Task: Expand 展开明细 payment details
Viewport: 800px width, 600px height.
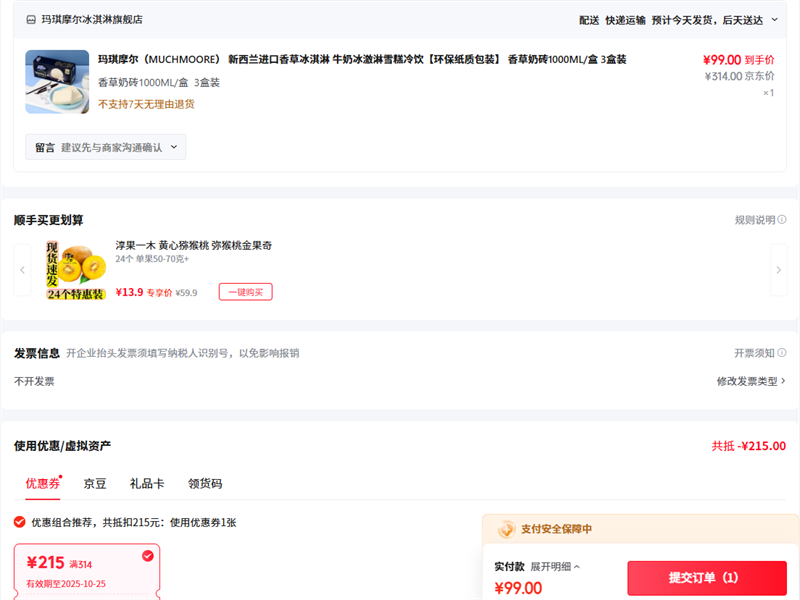Action: (x=555, y=566)
